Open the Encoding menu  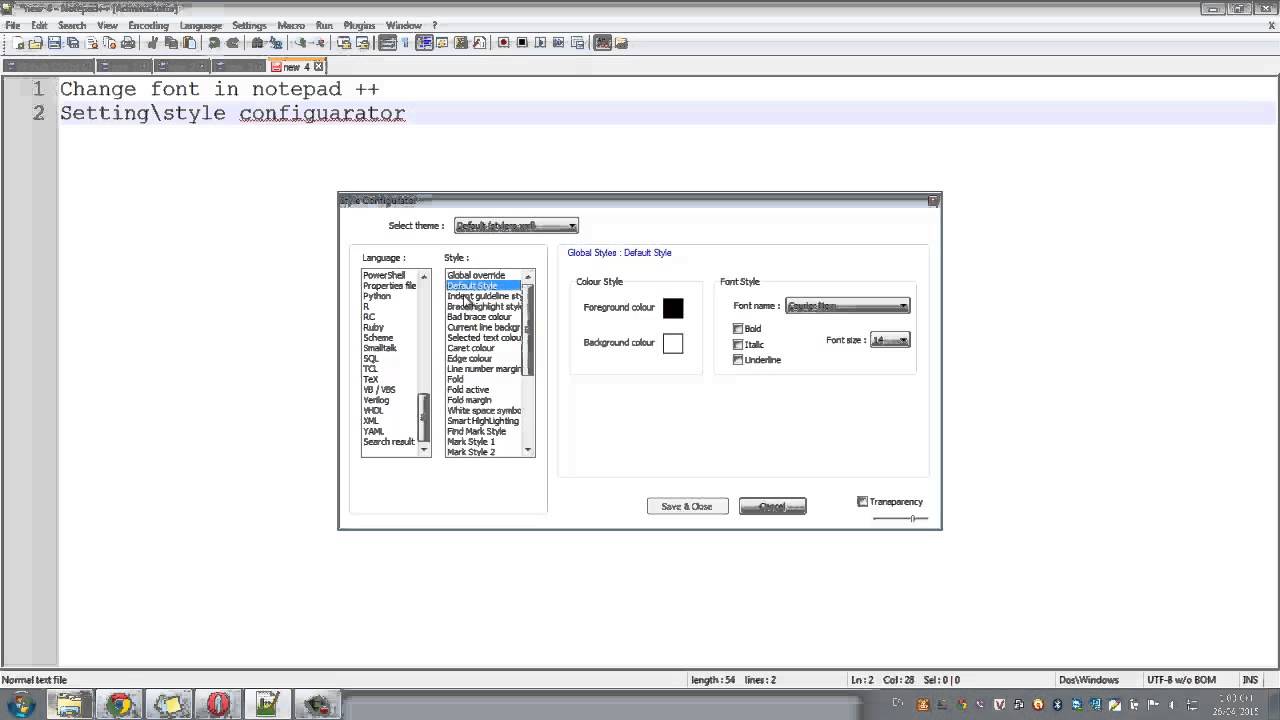(148, 25)
